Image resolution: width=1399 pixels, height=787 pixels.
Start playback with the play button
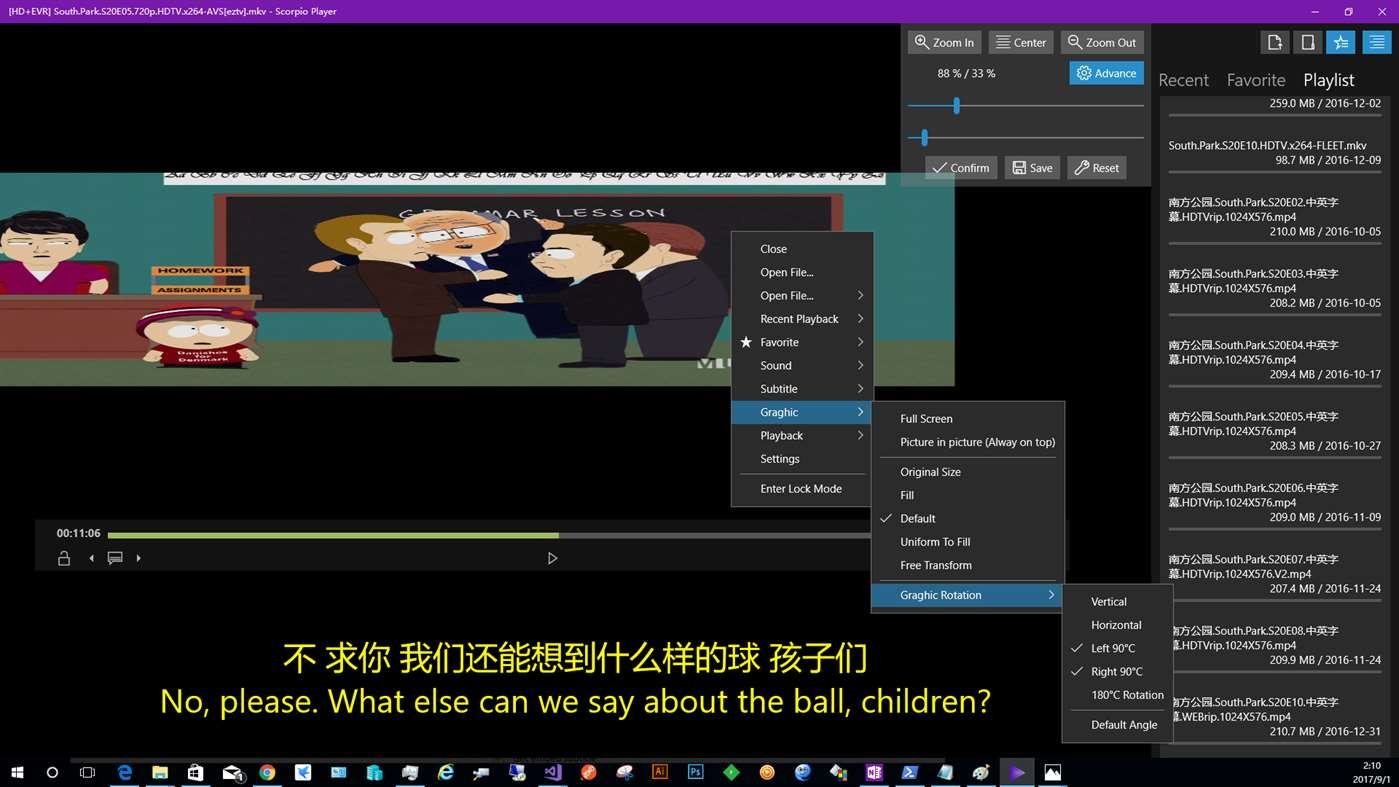tap(552, 558)
